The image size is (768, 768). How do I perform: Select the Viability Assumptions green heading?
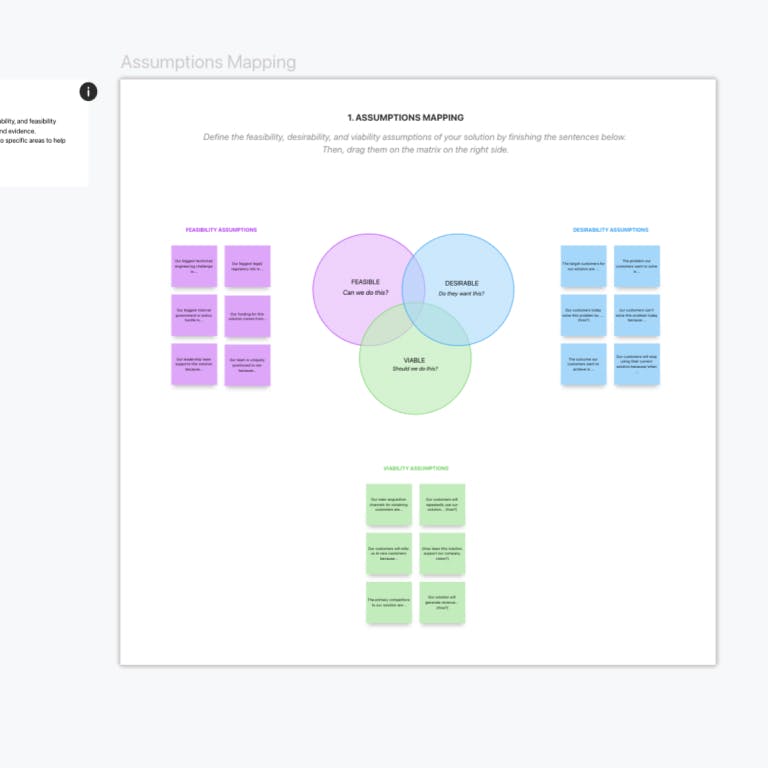[x=416, y=468]
